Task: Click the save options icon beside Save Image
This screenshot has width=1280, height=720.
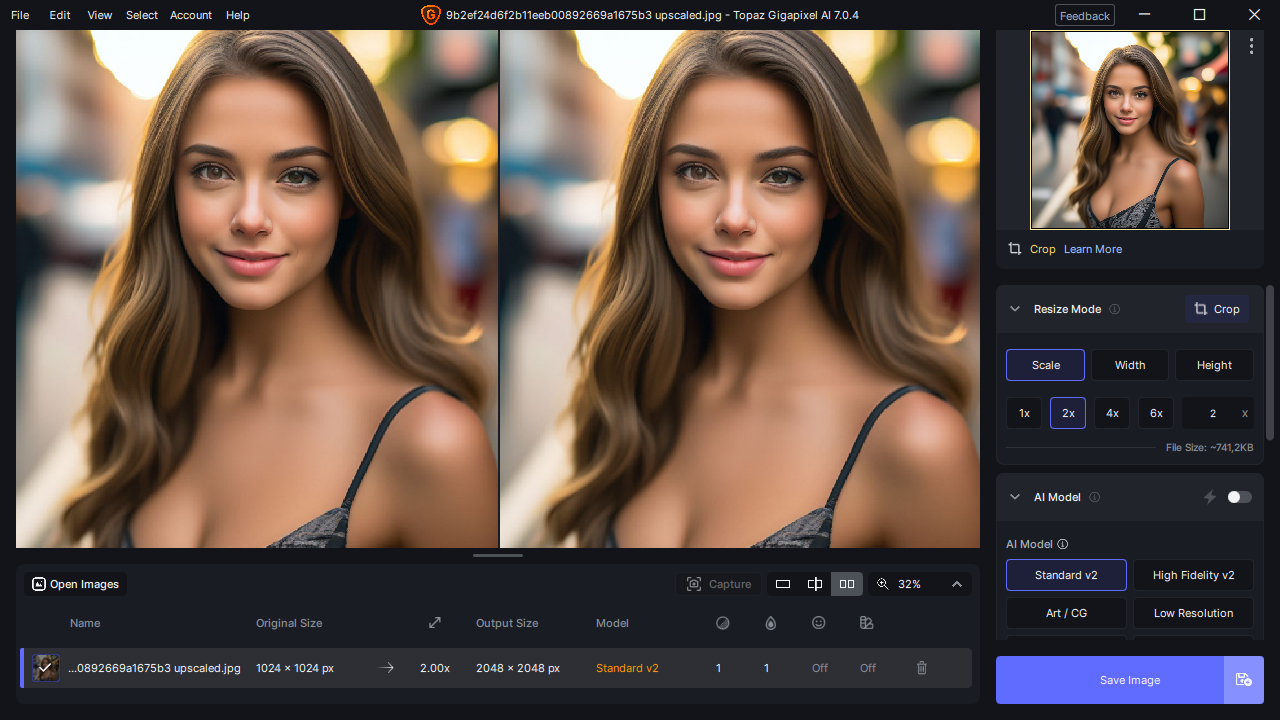Action: point(1243,680)
